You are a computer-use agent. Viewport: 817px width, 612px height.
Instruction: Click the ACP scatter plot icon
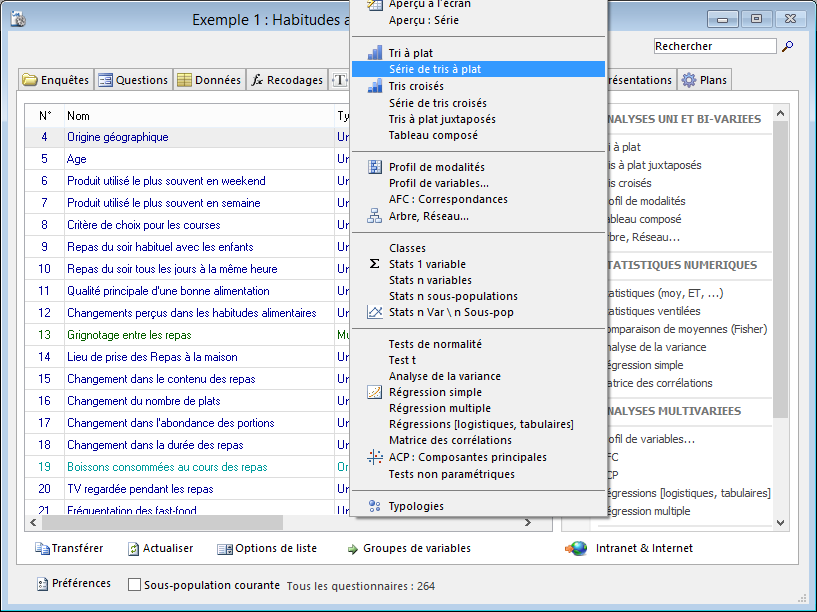375,457
